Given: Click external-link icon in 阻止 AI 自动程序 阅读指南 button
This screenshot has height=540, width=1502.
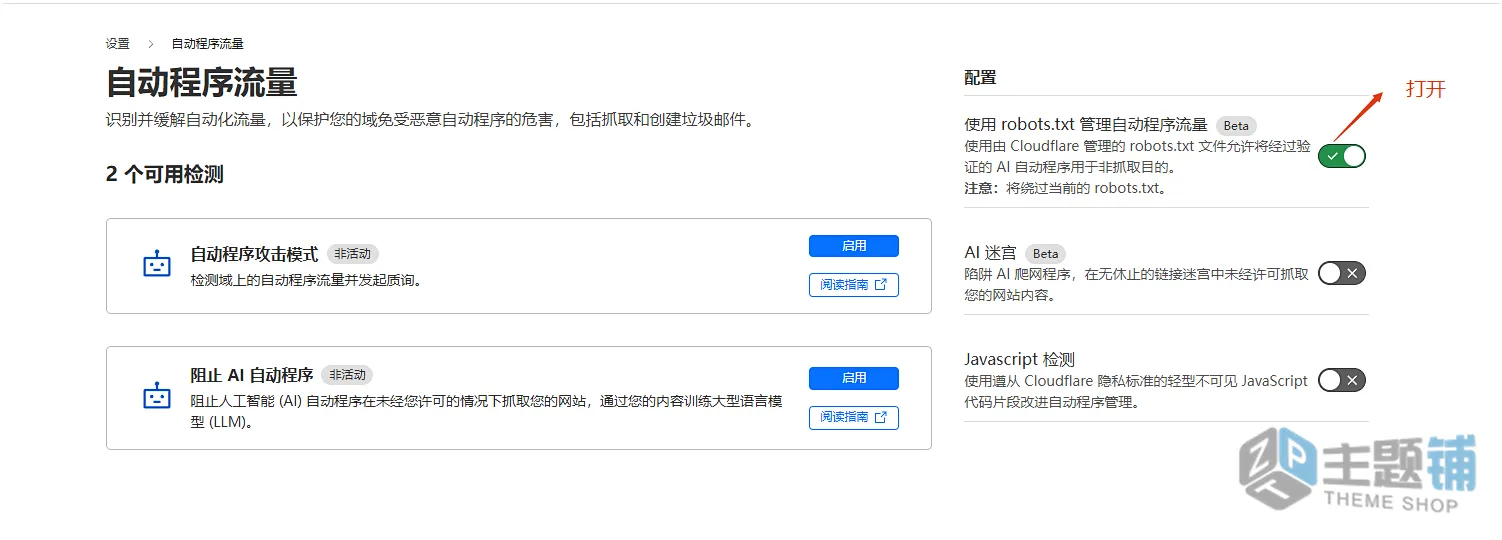Looking at the screenshot, I should click(881, 417).
